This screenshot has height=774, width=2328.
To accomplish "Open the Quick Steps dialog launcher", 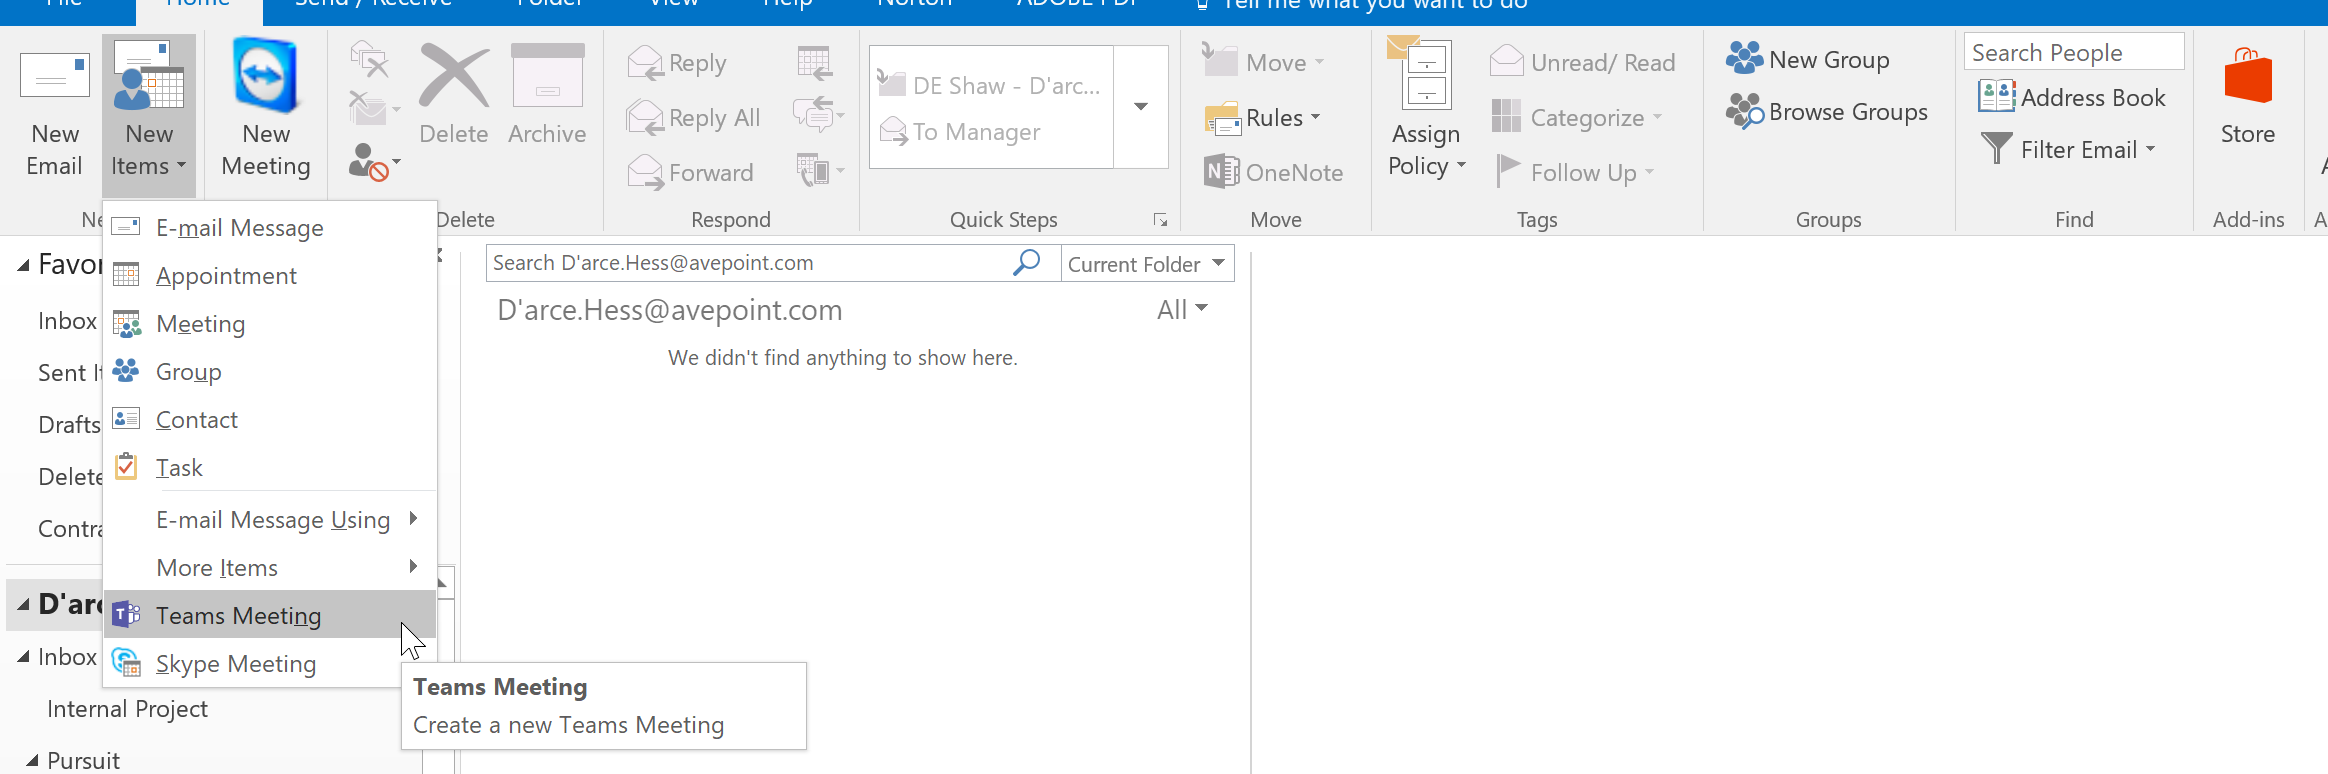I will coord(1160,220).
